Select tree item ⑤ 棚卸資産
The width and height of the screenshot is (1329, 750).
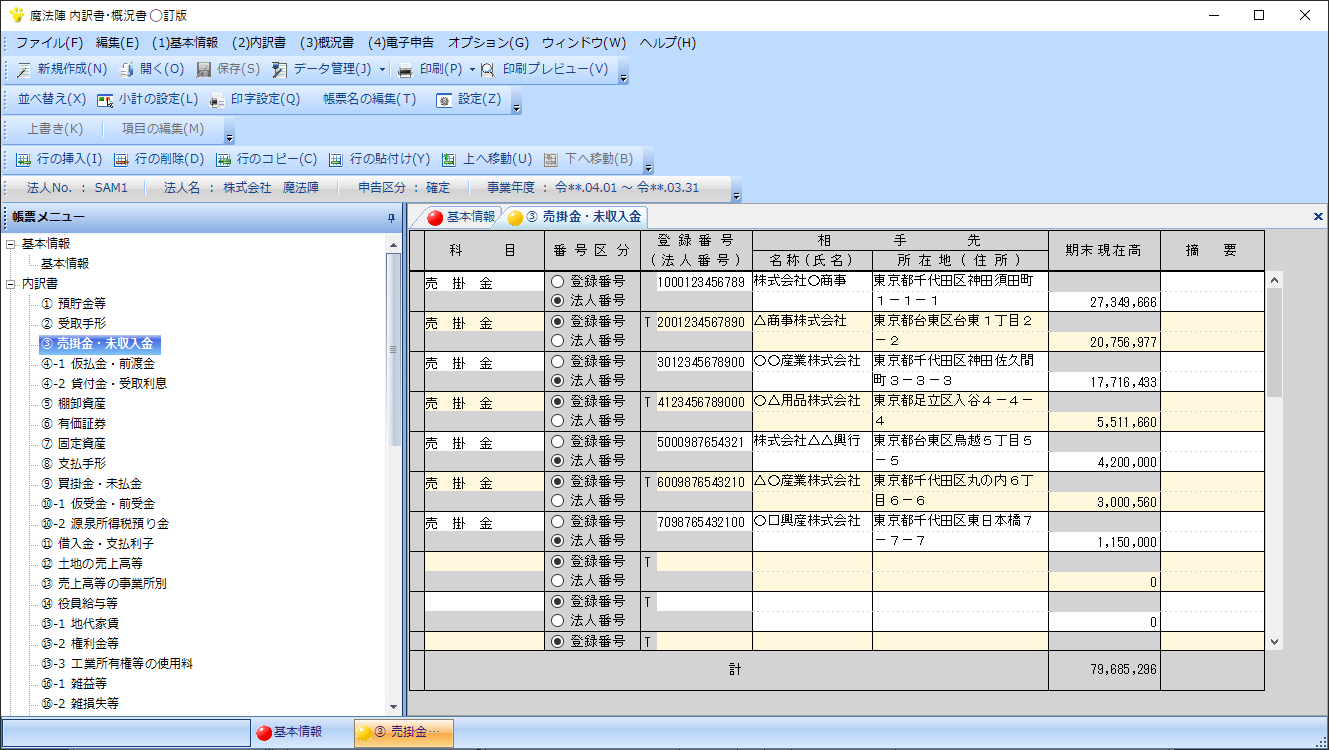pos(73,403)
